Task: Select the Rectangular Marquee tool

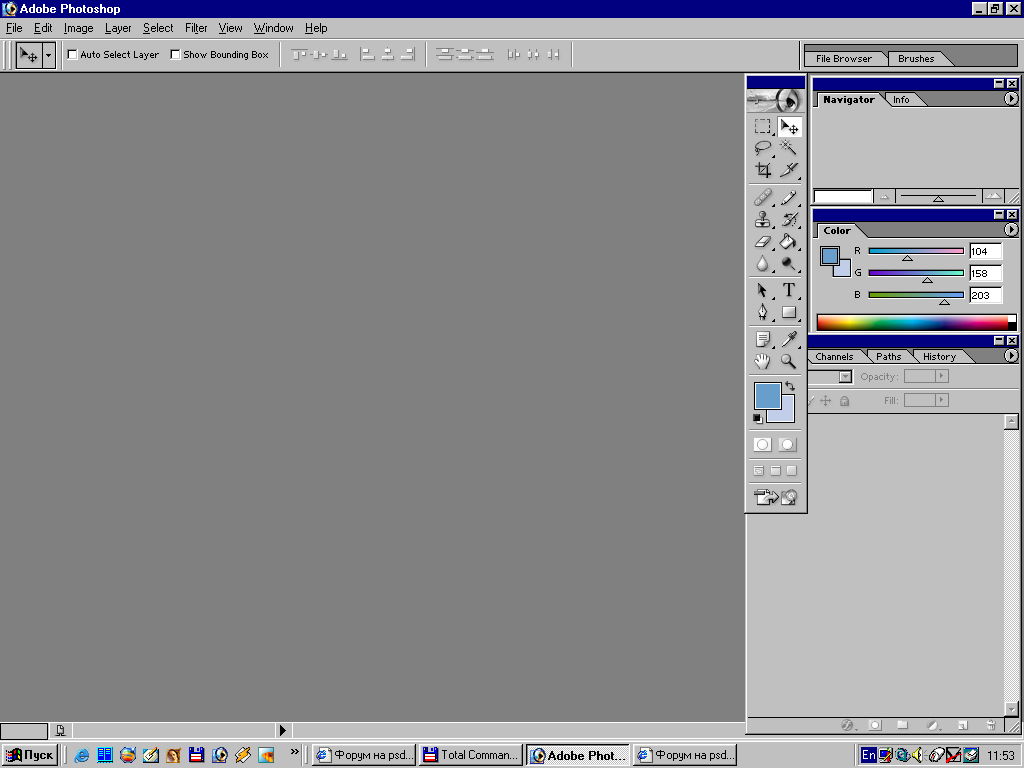Action: coord(762,126)
